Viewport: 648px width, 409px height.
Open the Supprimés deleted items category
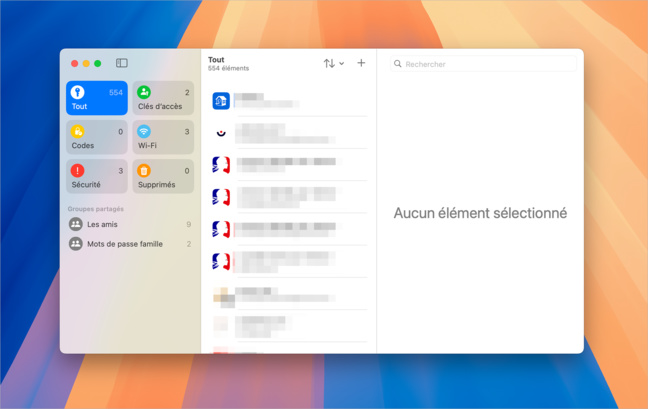click(163, 177)
